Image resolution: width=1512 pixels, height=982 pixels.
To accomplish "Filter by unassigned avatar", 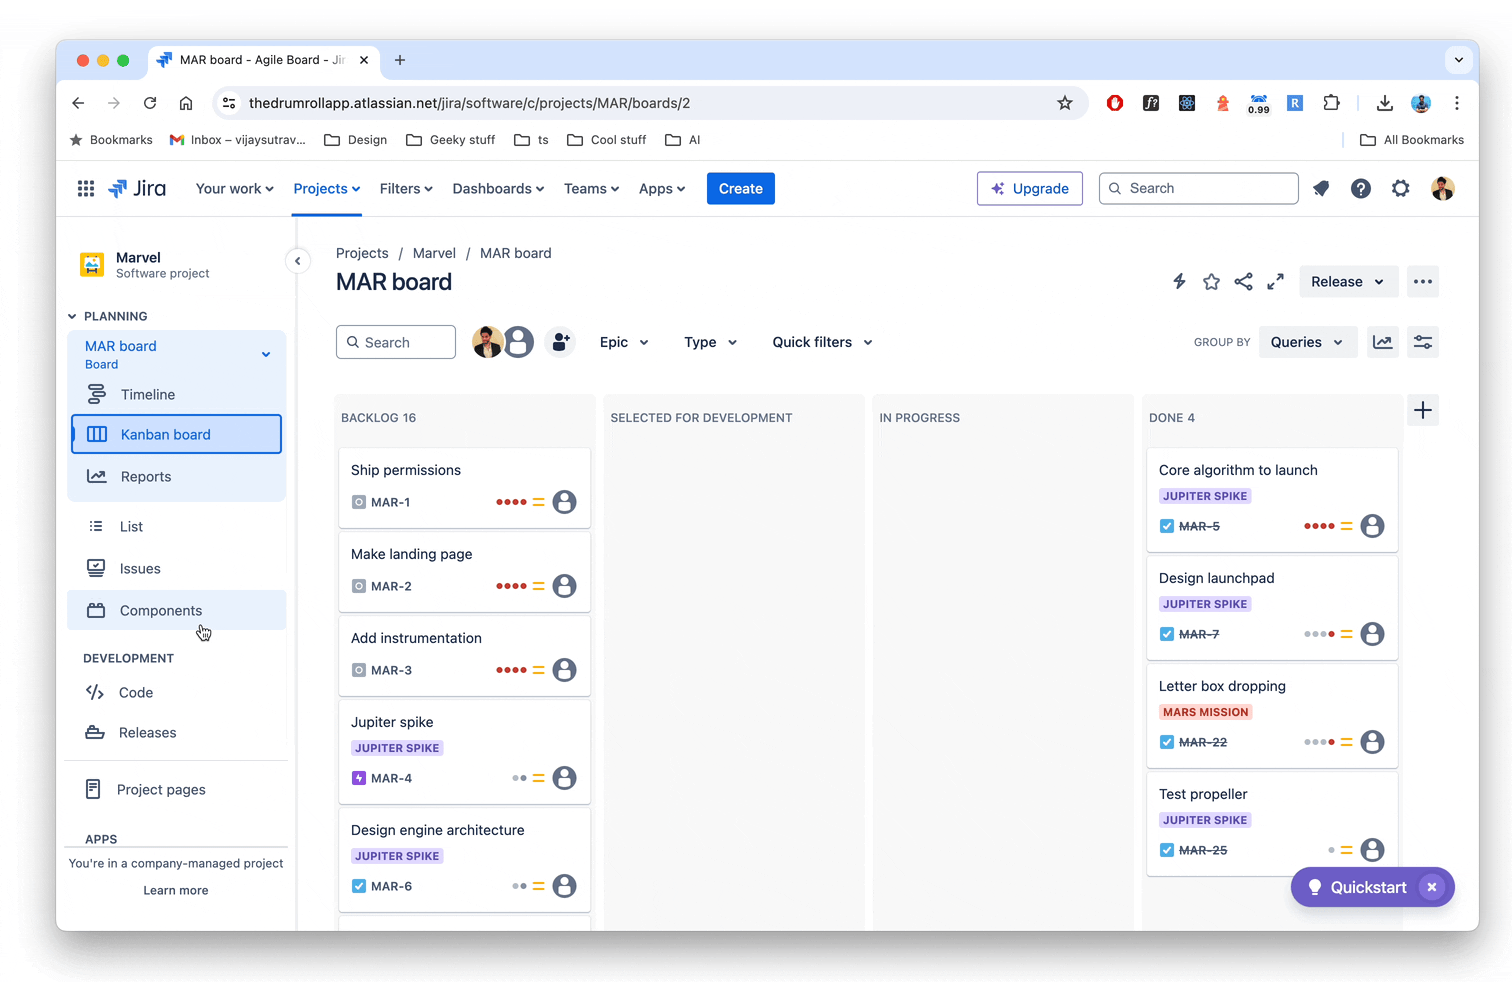I will pyautogui.click(x=518, y=342).
